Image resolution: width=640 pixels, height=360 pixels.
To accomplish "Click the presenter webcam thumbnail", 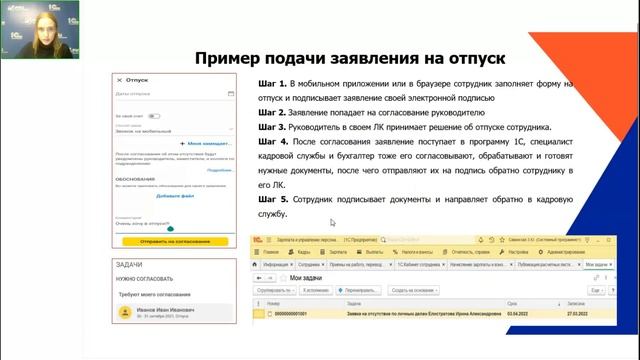I will (40, 29).
